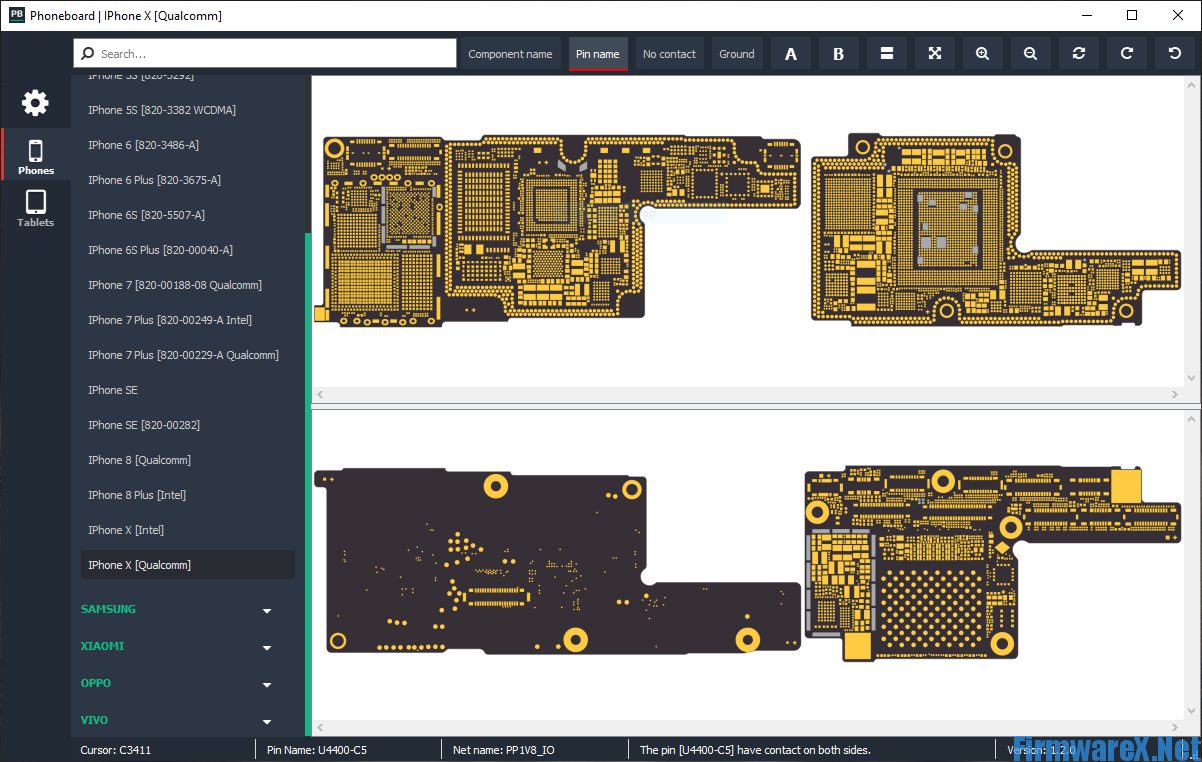Image resolution: width=1202 pixels, height=762 pixels.
Task: Zoom in on the board view
Action: [982, 53]
